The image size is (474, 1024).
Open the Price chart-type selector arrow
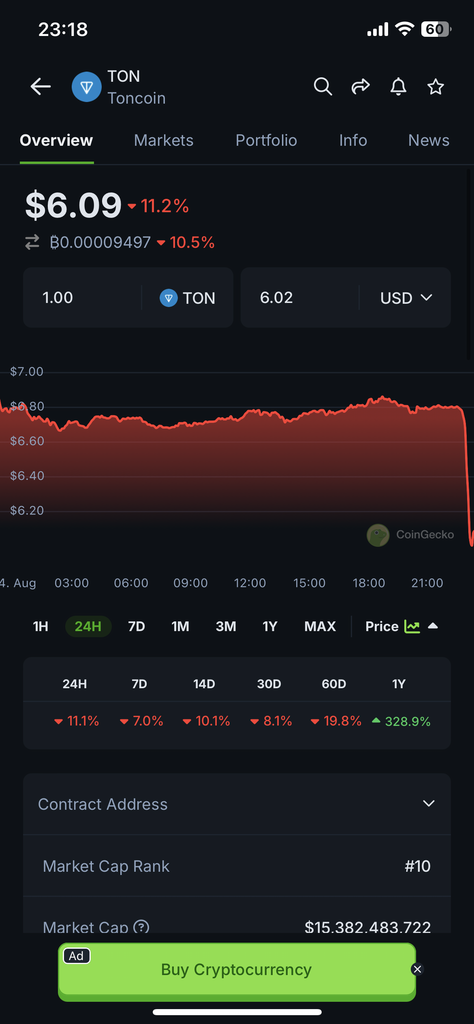(x=433, y=626)
